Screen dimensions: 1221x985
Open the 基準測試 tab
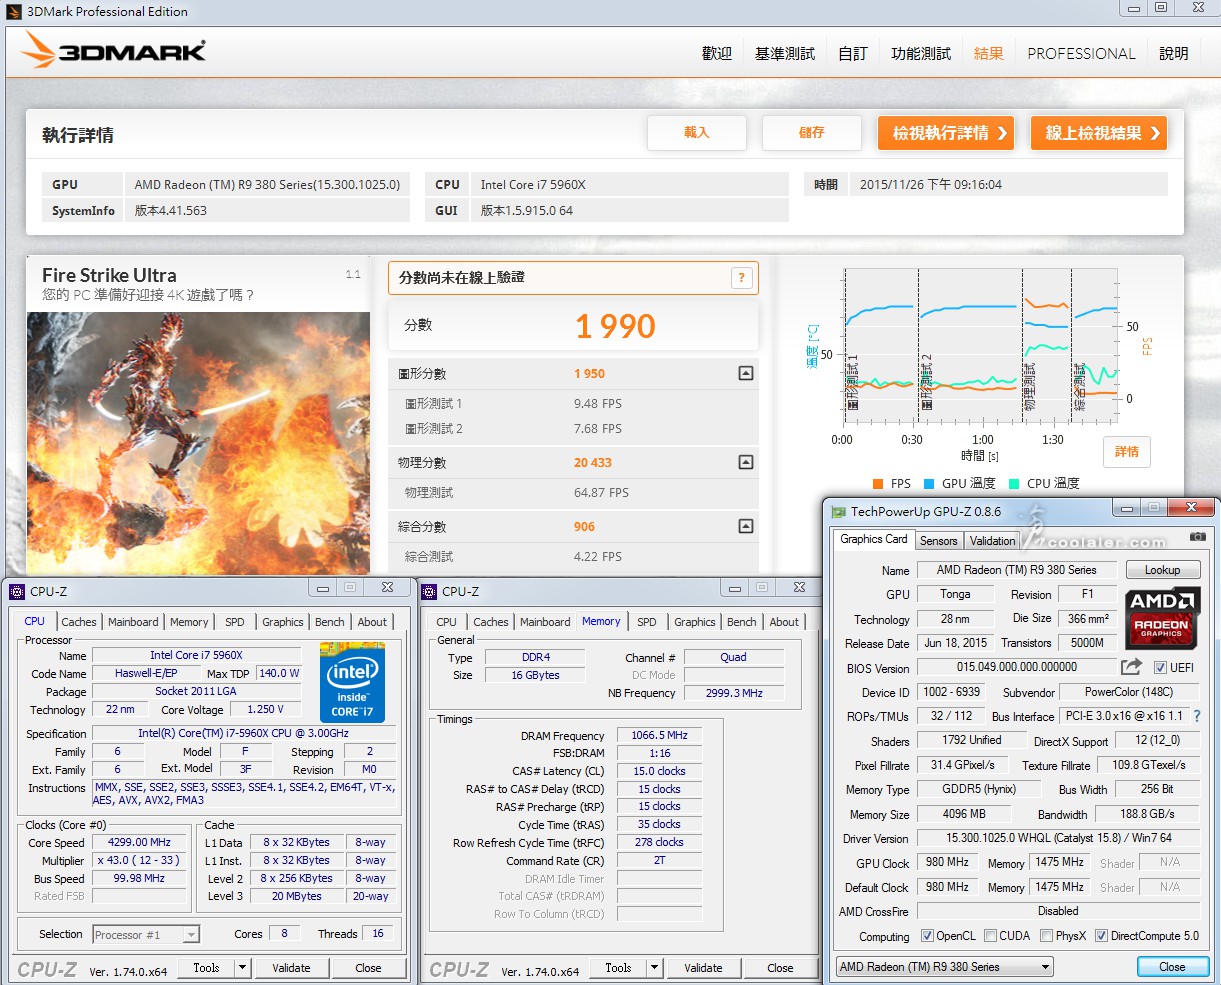click(x=785, y=54)
